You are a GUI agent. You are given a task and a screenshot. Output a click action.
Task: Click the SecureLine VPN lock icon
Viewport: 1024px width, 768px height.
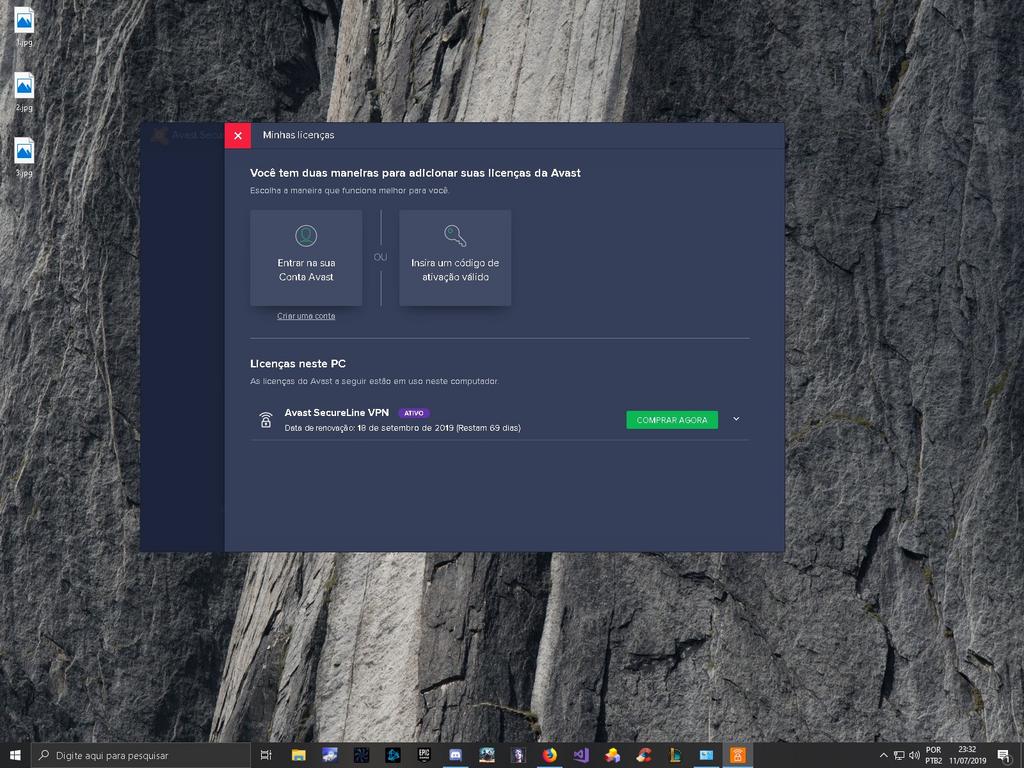tap(265, 419)
